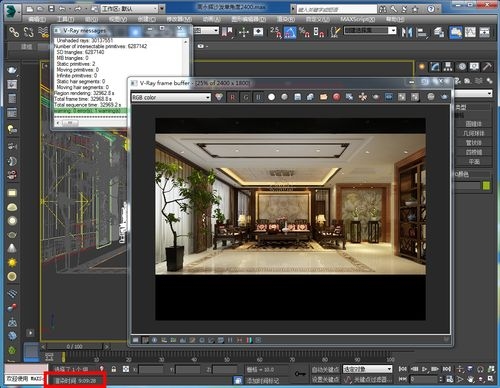The image size is (500, 388).
Task: Click the Align tool icon
Action: point(422,32)
